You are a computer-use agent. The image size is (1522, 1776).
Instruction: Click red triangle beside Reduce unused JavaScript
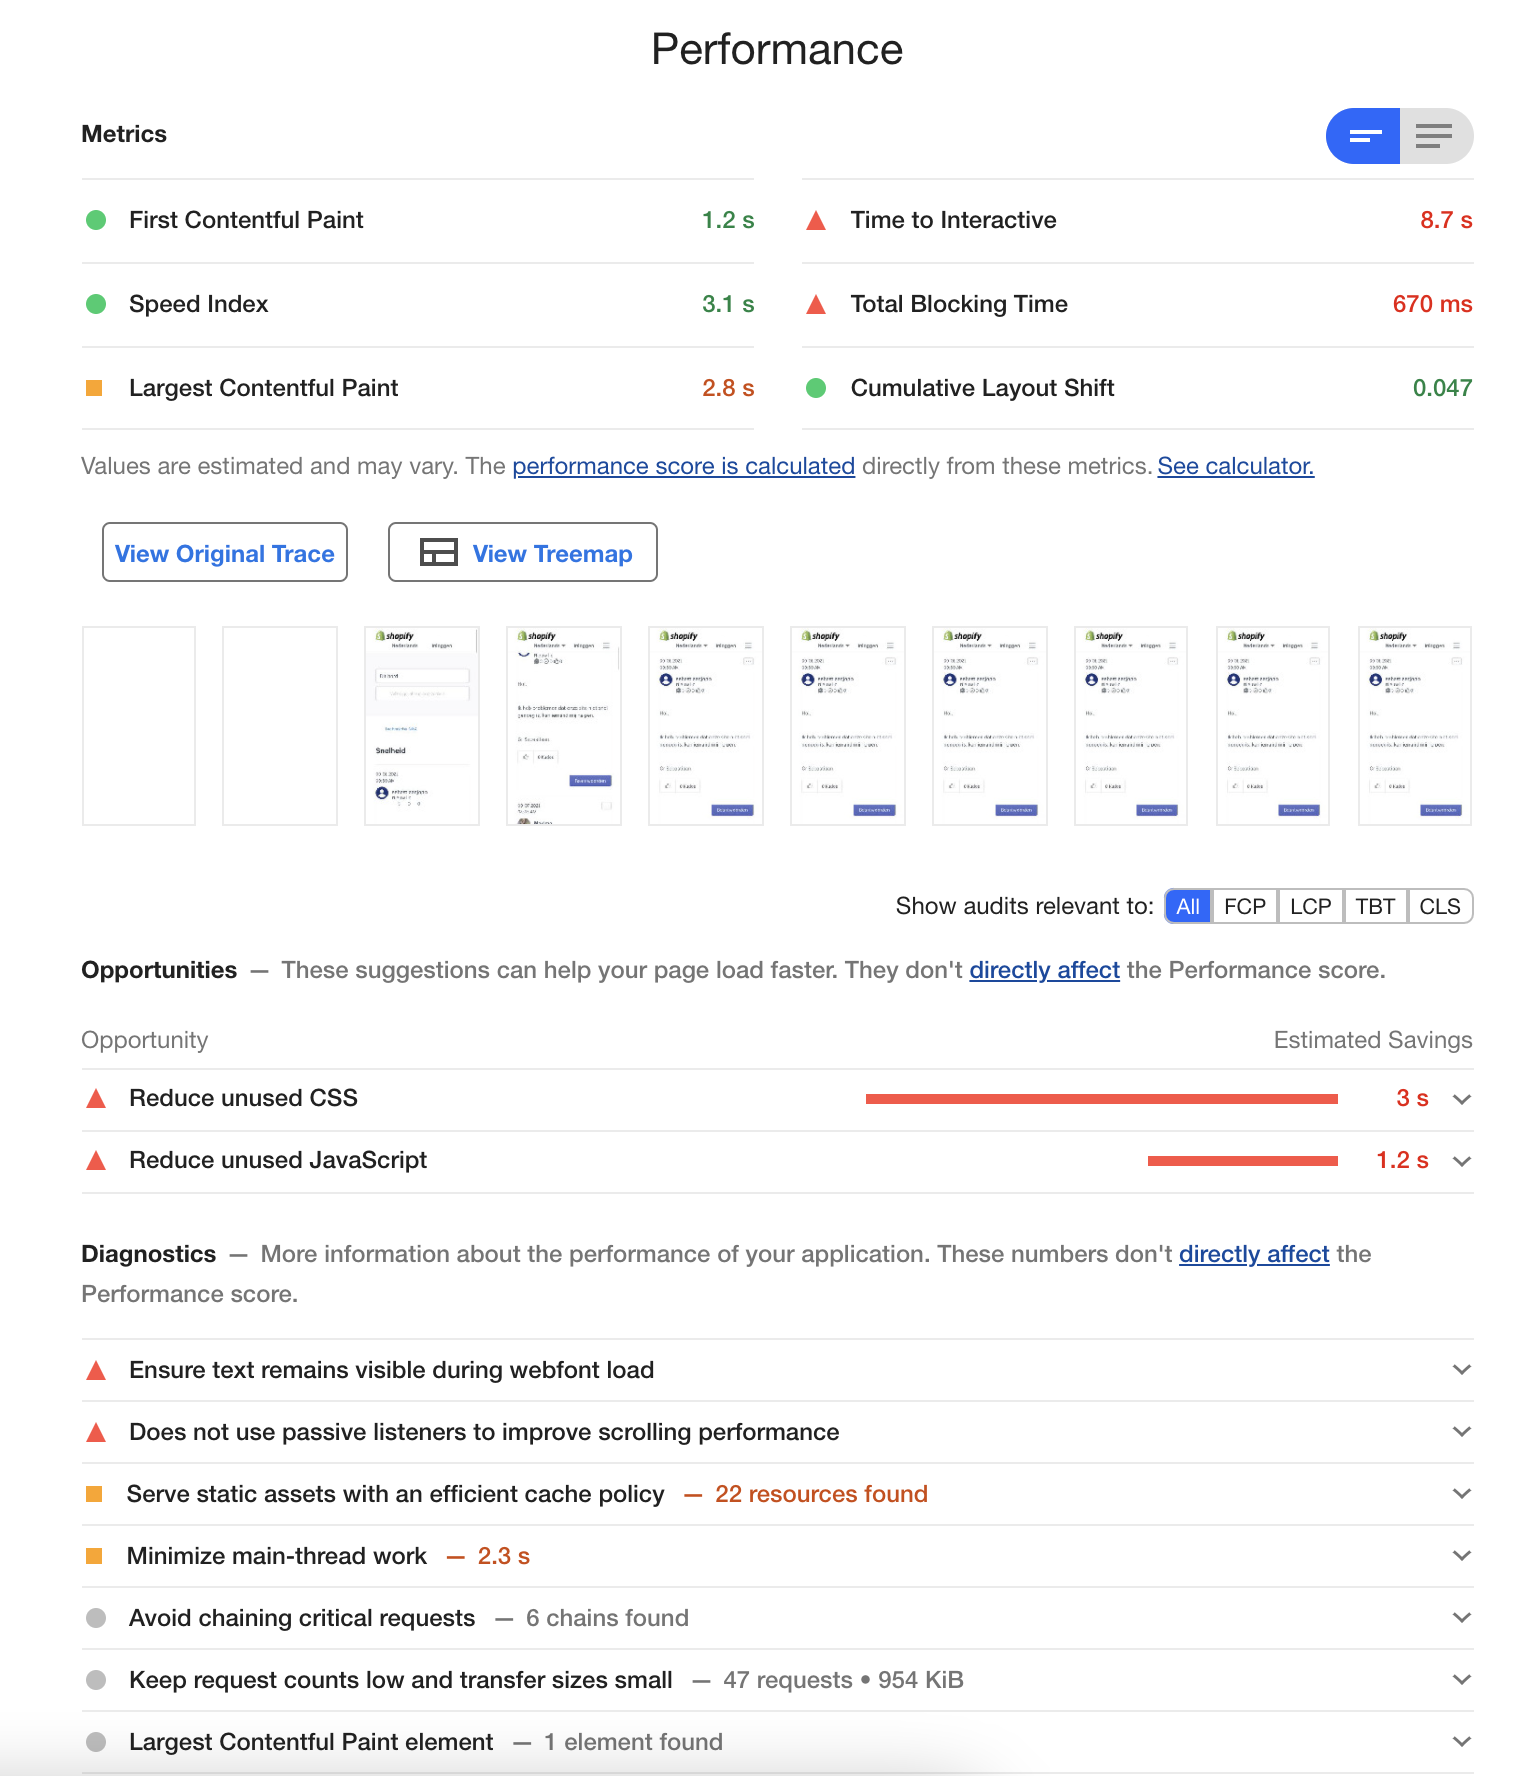97,1161
